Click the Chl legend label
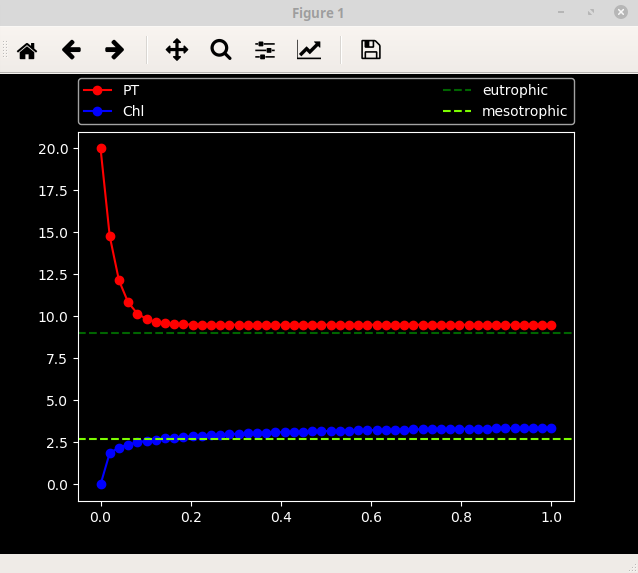The width and height of the screenshot is (638, 573). click(133, 111)
